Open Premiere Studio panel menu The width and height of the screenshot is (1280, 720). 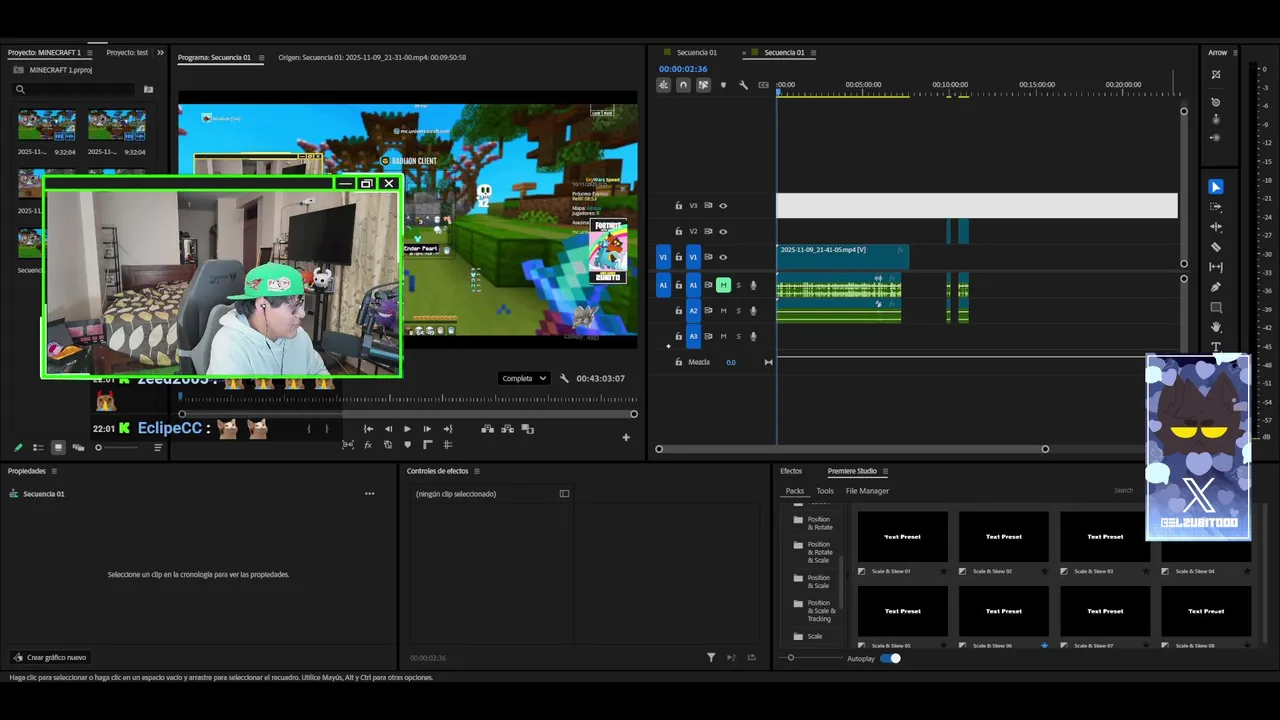885,471
